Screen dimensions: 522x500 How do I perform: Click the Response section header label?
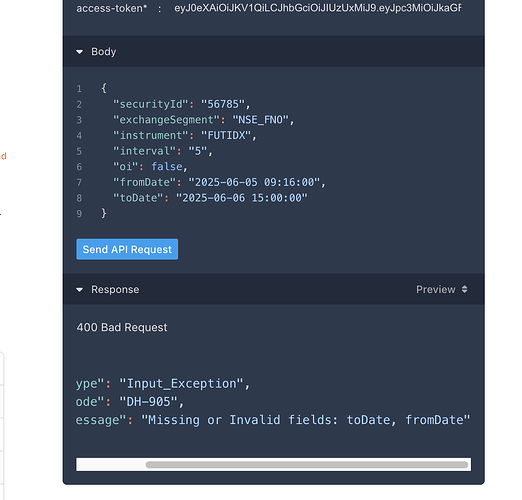[115, 289]
